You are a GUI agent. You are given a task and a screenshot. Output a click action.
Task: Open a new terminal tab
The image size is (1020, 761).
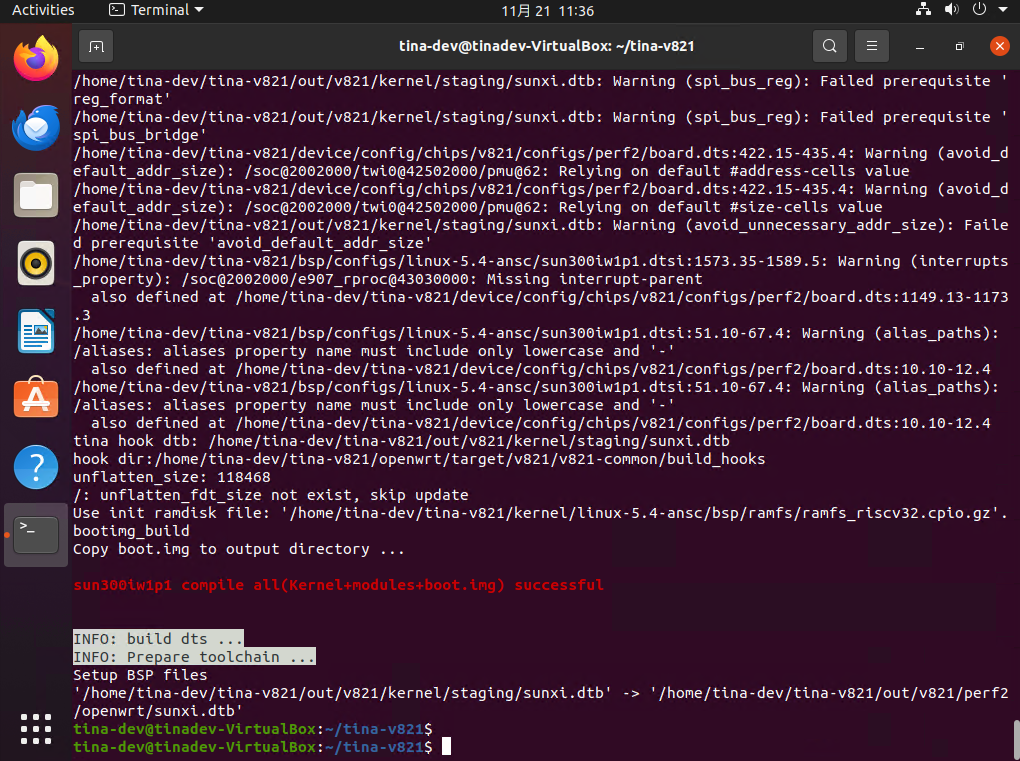click(x=96, y=46)
